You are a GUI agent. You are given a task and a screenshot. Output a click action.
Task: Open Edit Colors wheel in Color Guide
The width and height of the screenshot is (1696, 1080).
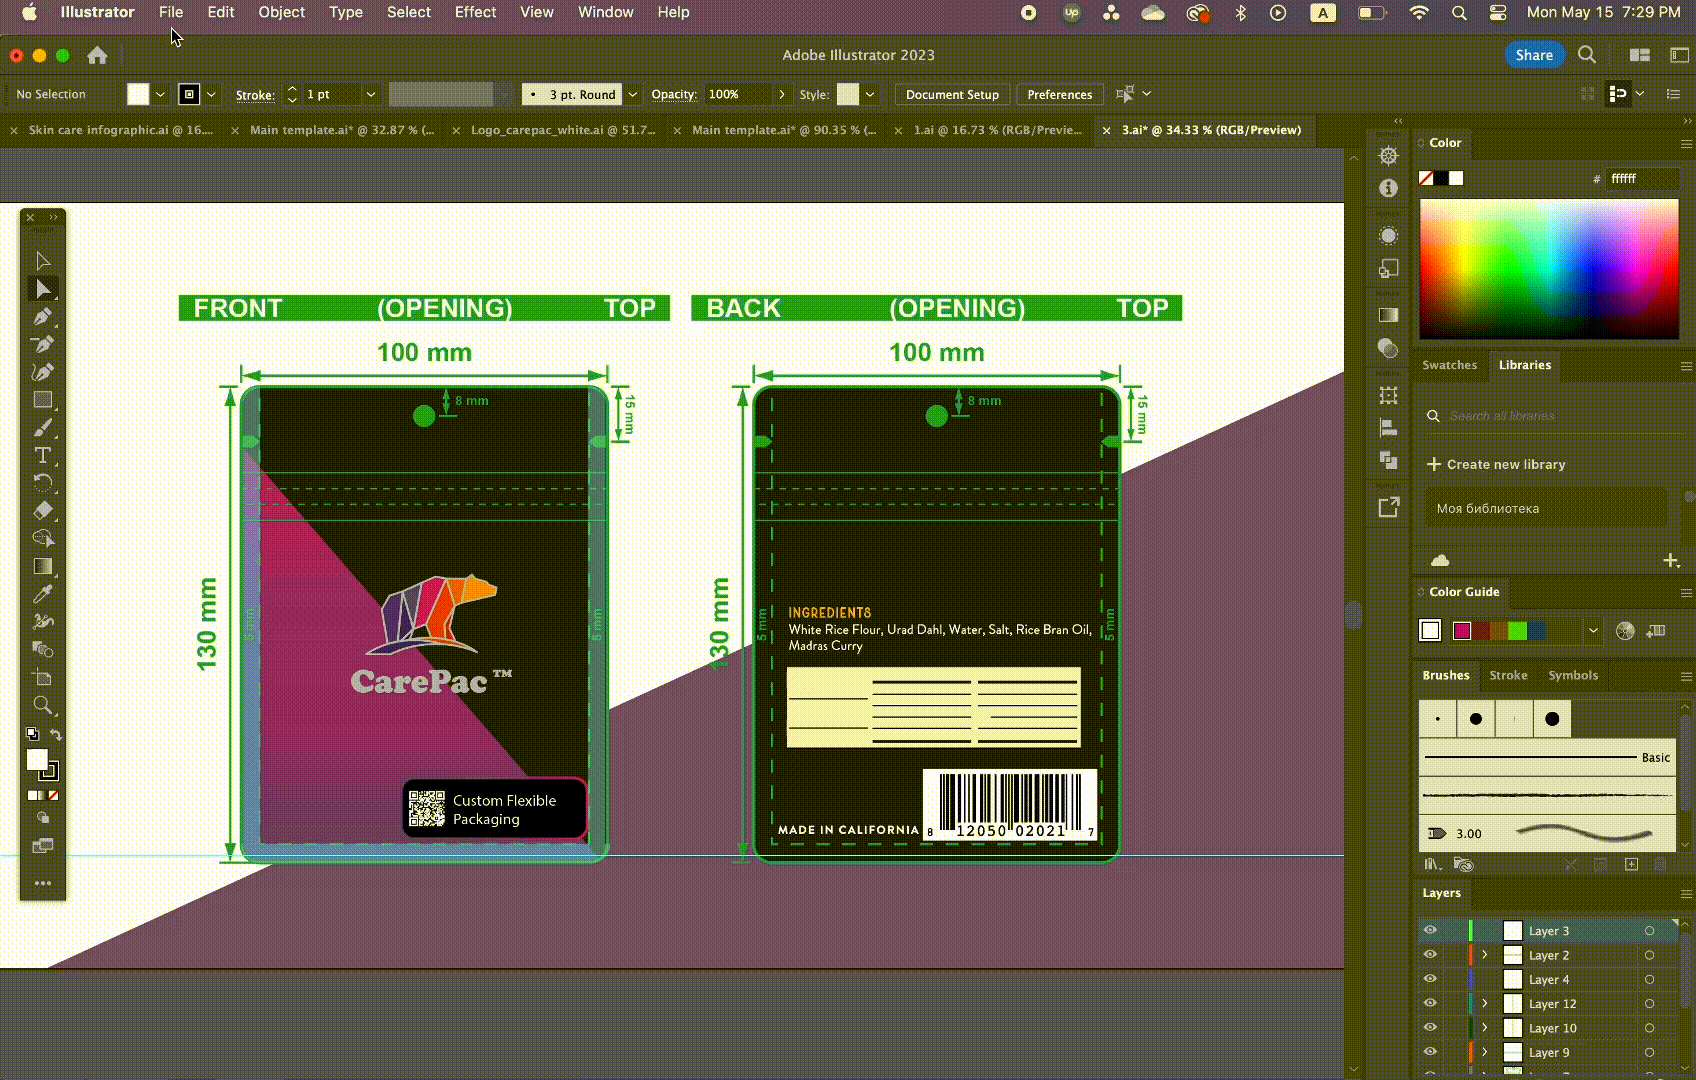tap(1625, 631)
